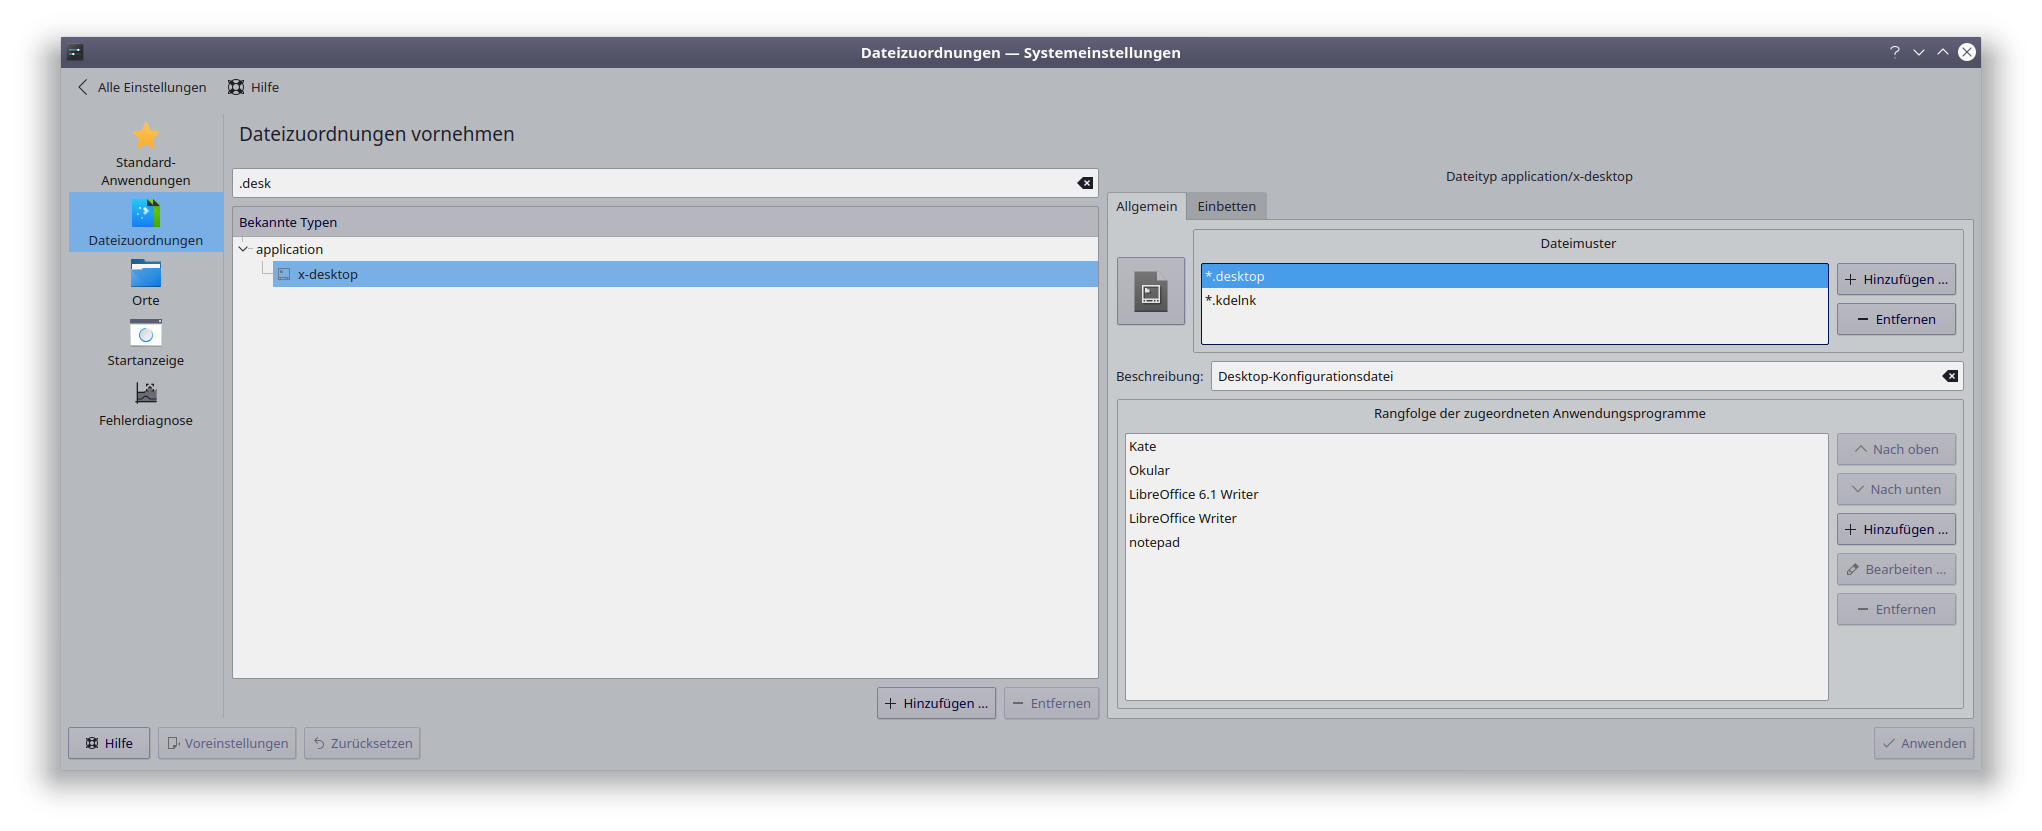Open the Standard-Anwendungen star icon
This screenshot has width=2042, height=831.
tap(146, 135)
